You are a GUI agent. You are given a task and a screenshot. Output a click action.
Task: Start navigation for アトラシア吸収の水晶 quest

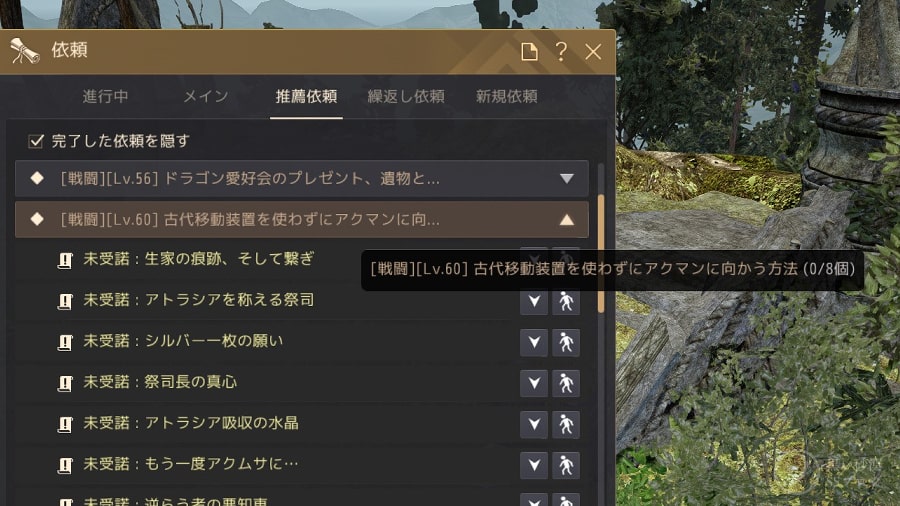566,425
